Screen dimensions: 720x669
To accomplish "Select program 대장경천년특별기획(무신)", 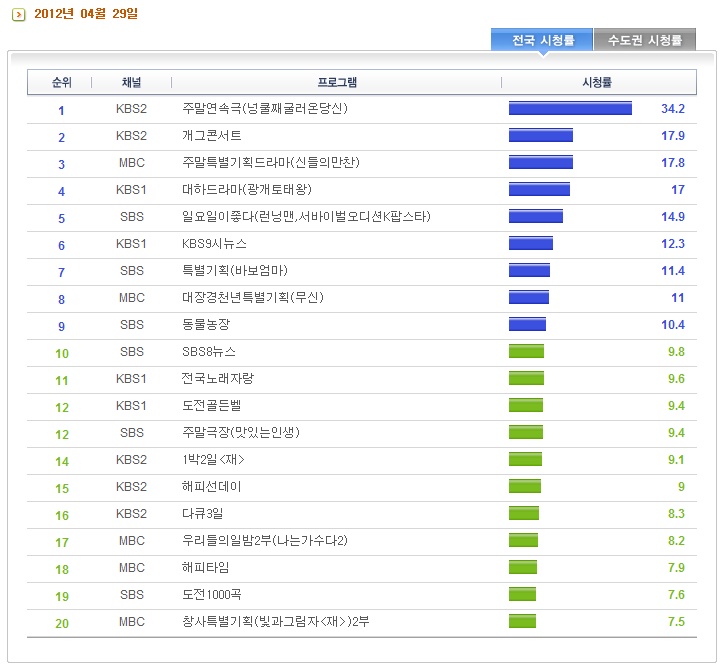I will tap(253, 298).
